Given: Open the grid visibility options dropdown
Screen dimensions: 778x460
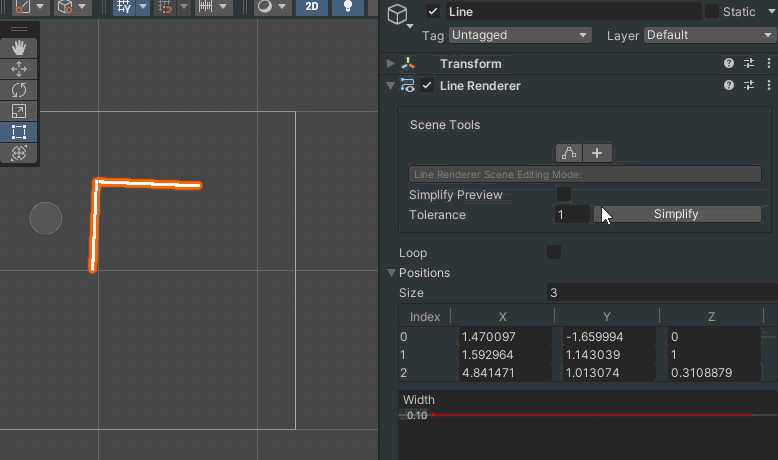Looking at the screenshot, I should pyautogui.click(x=143, y=7).
